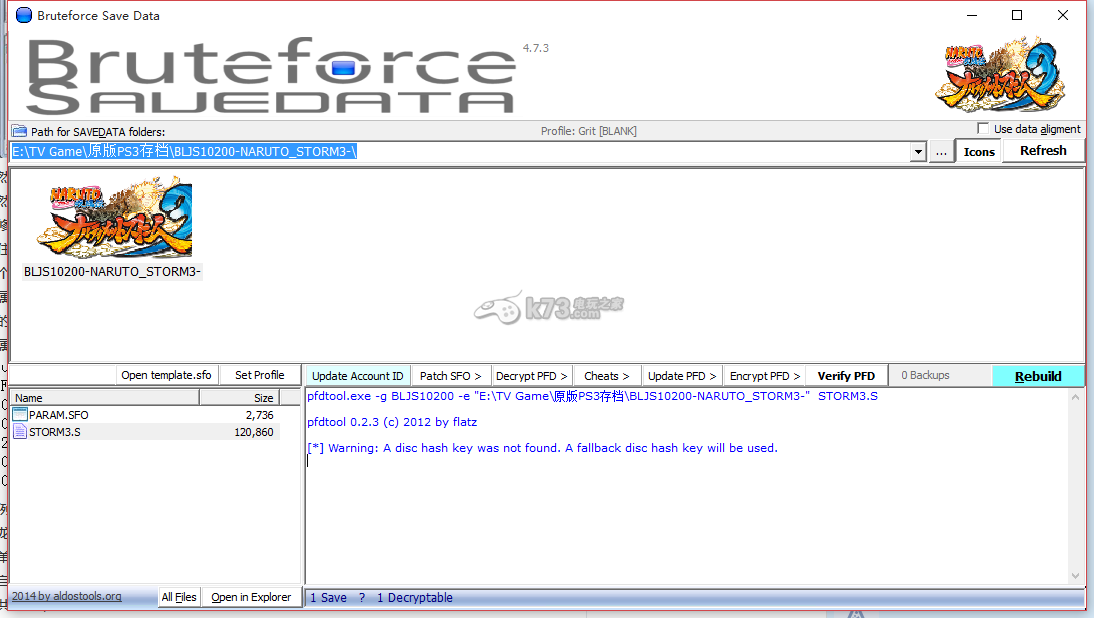Screen dimensions: 1094x618
Task: Click the All Files button
Action: 179,597
